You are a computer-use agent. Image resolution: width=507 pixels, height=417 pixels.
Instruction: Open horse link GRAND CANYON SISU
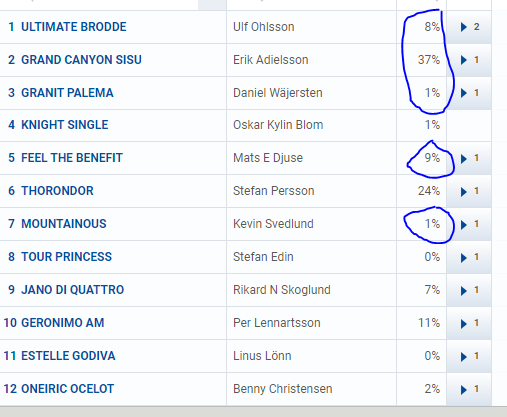[x=81, y=60]
